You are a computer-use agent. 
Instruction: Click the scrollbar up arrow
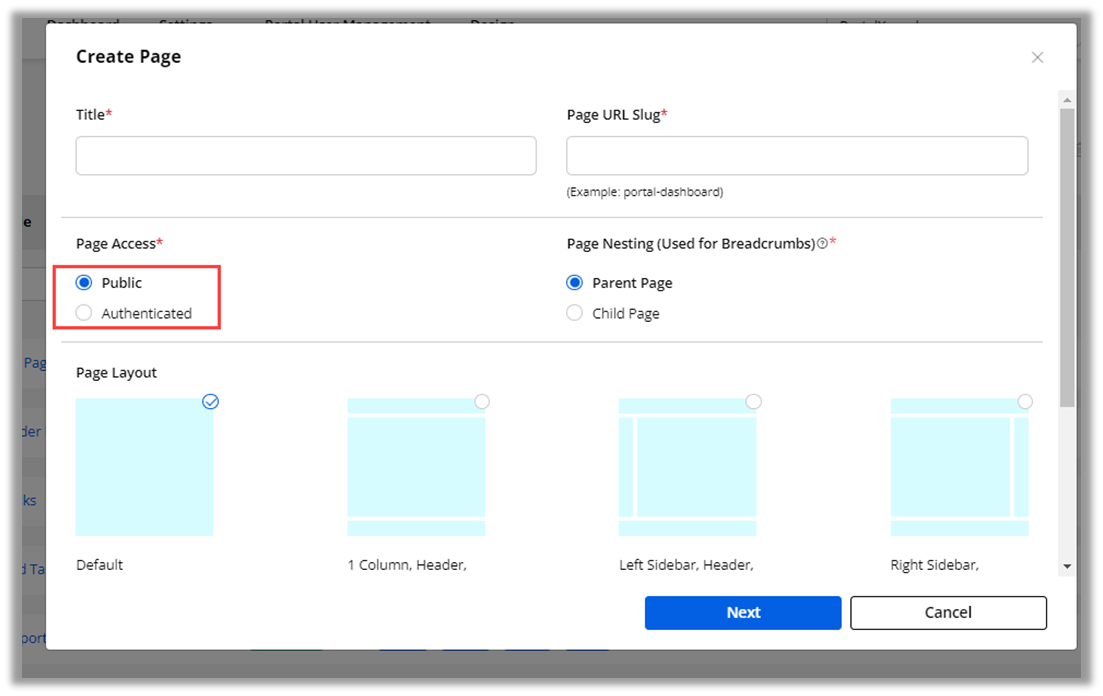[x=1067, y=100]
